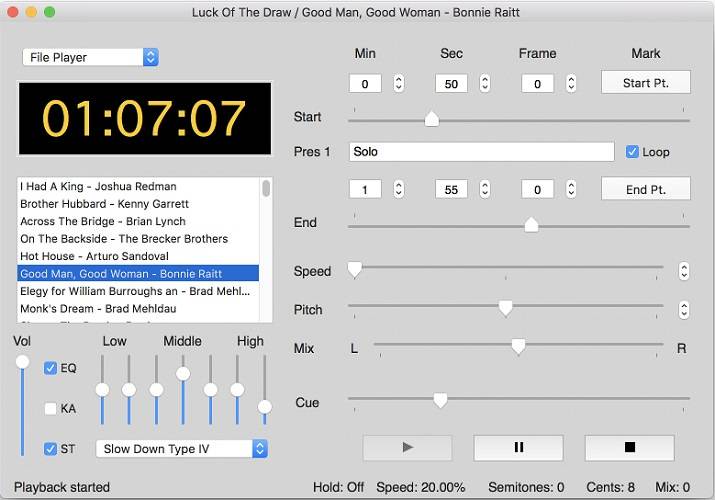This screenshot has height=500, width=715.
Task: Click the Vol volume slider knob
Action: coord(22,362)
